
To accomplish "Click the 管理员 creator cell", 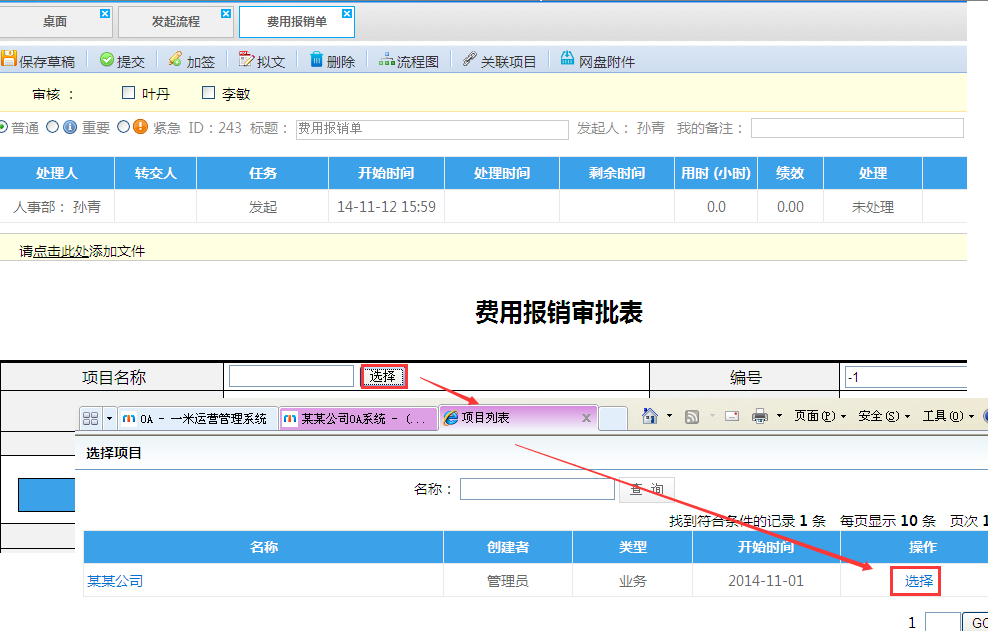I will (508, 581).
